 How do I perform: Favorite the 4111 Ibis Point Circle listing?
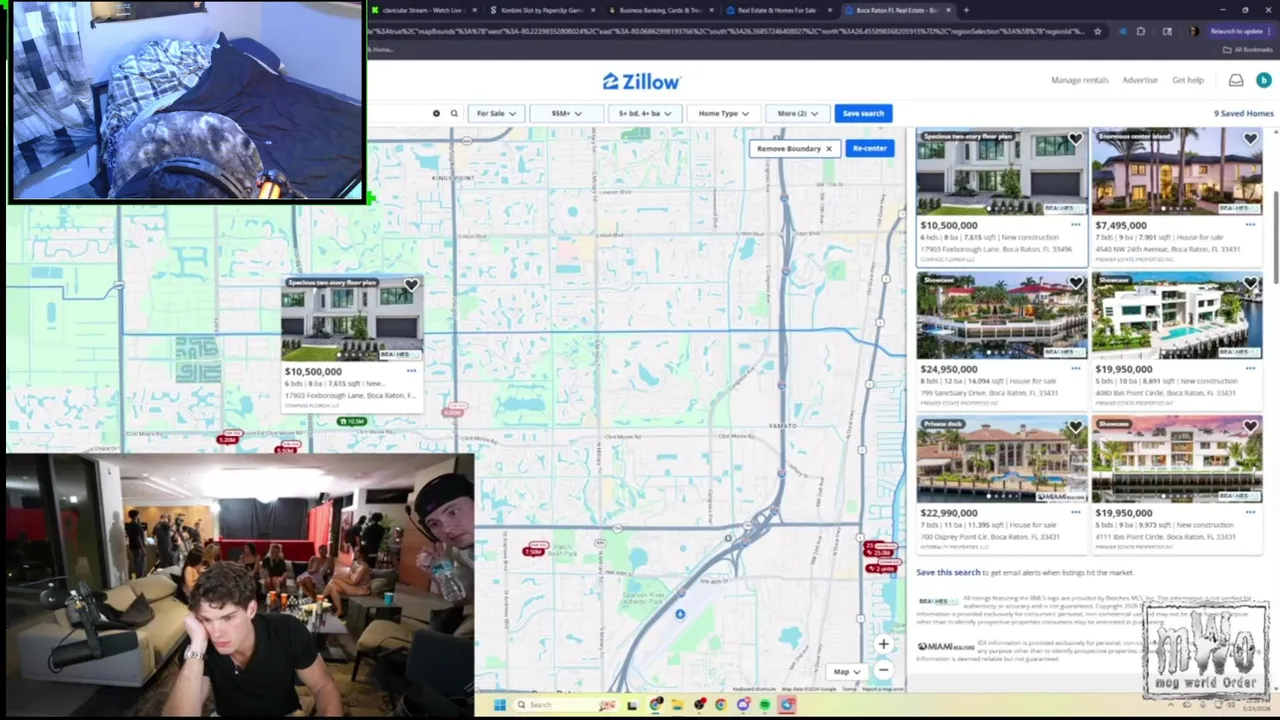(x=1250, y=428)
